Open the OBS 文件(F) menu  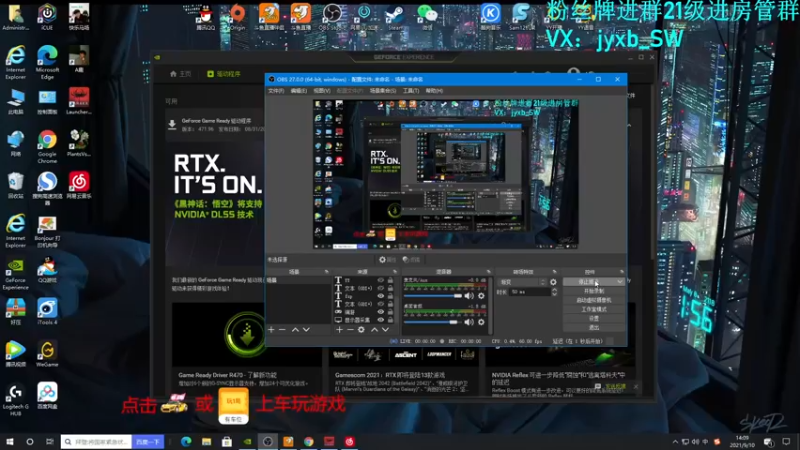click(276, 91)
